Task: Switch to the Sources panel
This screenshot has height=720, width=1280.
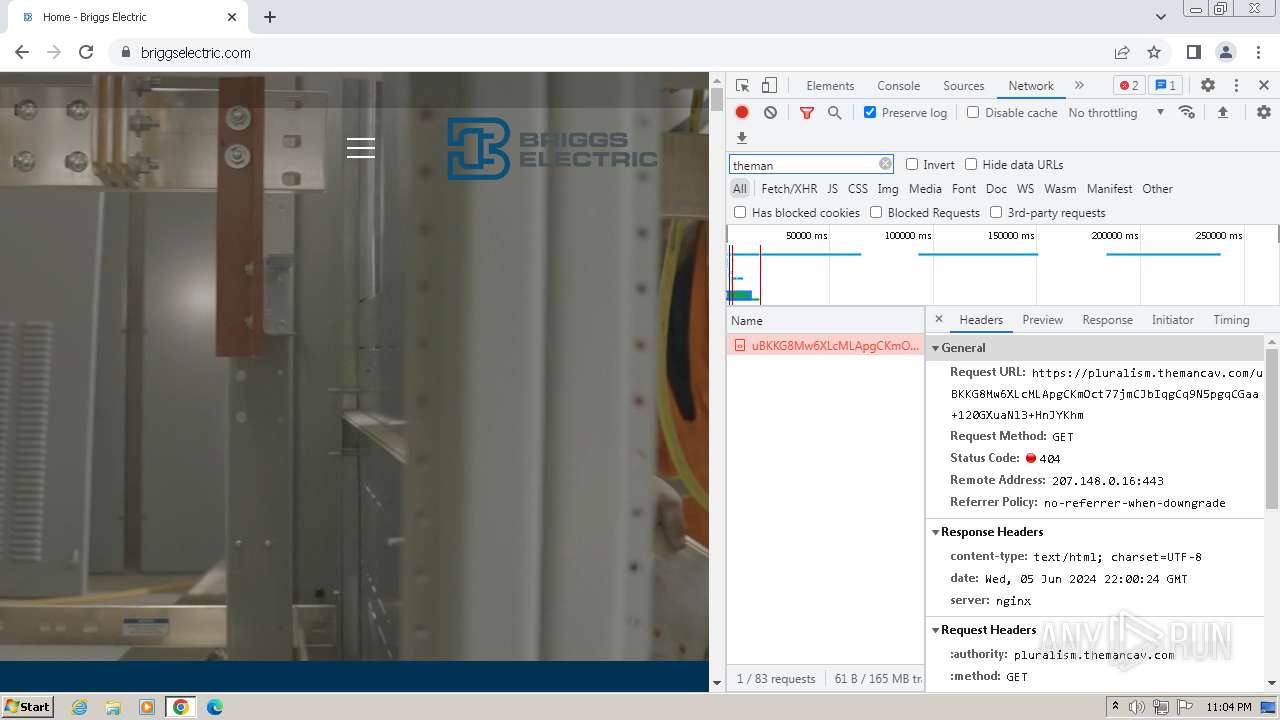Action: (964, 86)
